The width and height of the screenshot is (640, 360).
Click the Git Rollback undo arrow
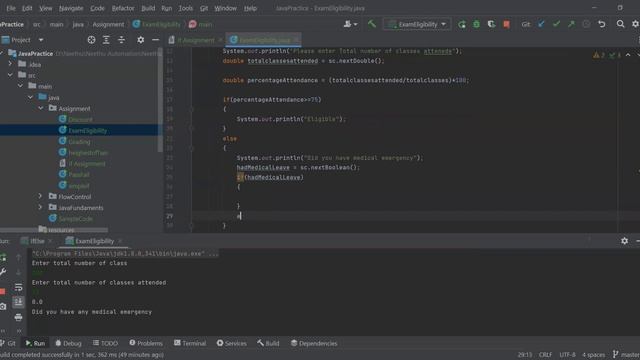click(x=602, y=24)
